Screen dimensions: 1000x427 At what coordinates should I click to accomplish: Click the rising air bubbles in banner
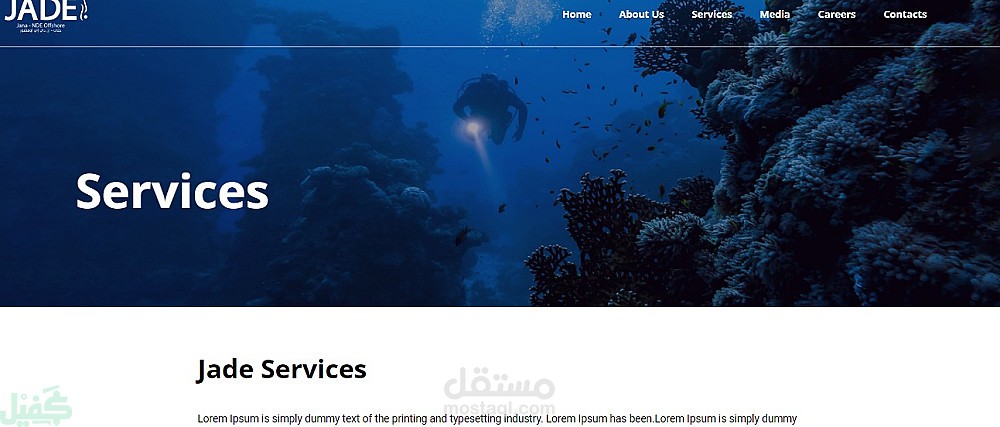pos(518,18)
